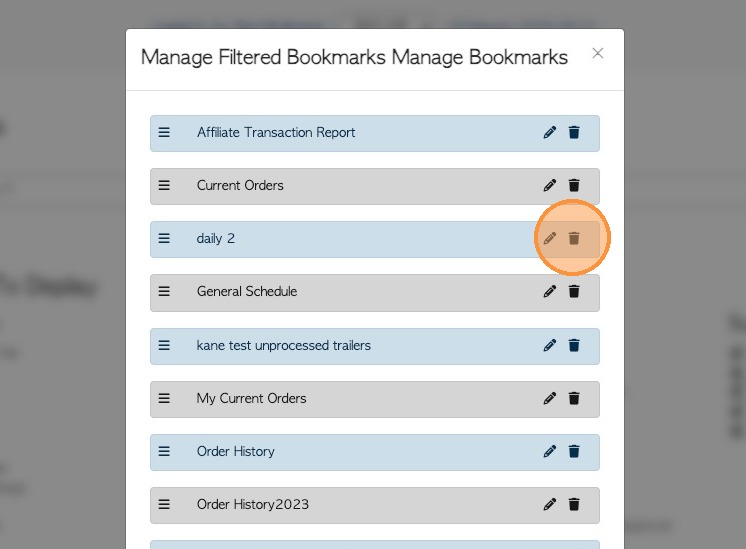This screenshot has width=746, height=549.
Task: Delete the Order History2023 bookmark
Action: tap(574, 505)
